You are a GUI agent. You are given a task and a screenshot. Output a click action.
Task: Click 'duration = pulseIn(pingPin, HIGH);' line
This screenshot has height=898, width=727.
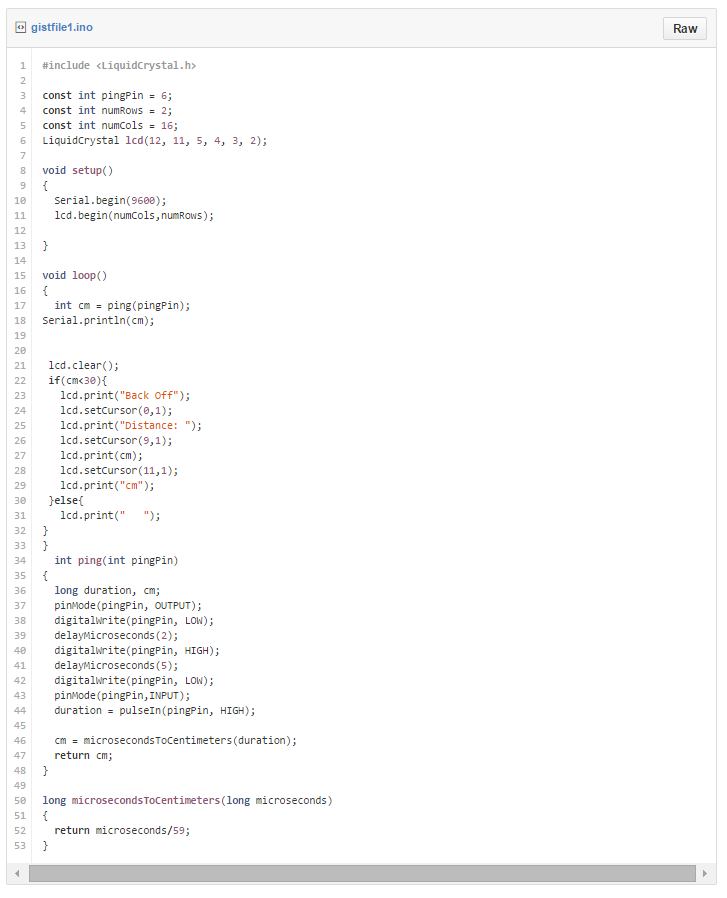[155, 711]
